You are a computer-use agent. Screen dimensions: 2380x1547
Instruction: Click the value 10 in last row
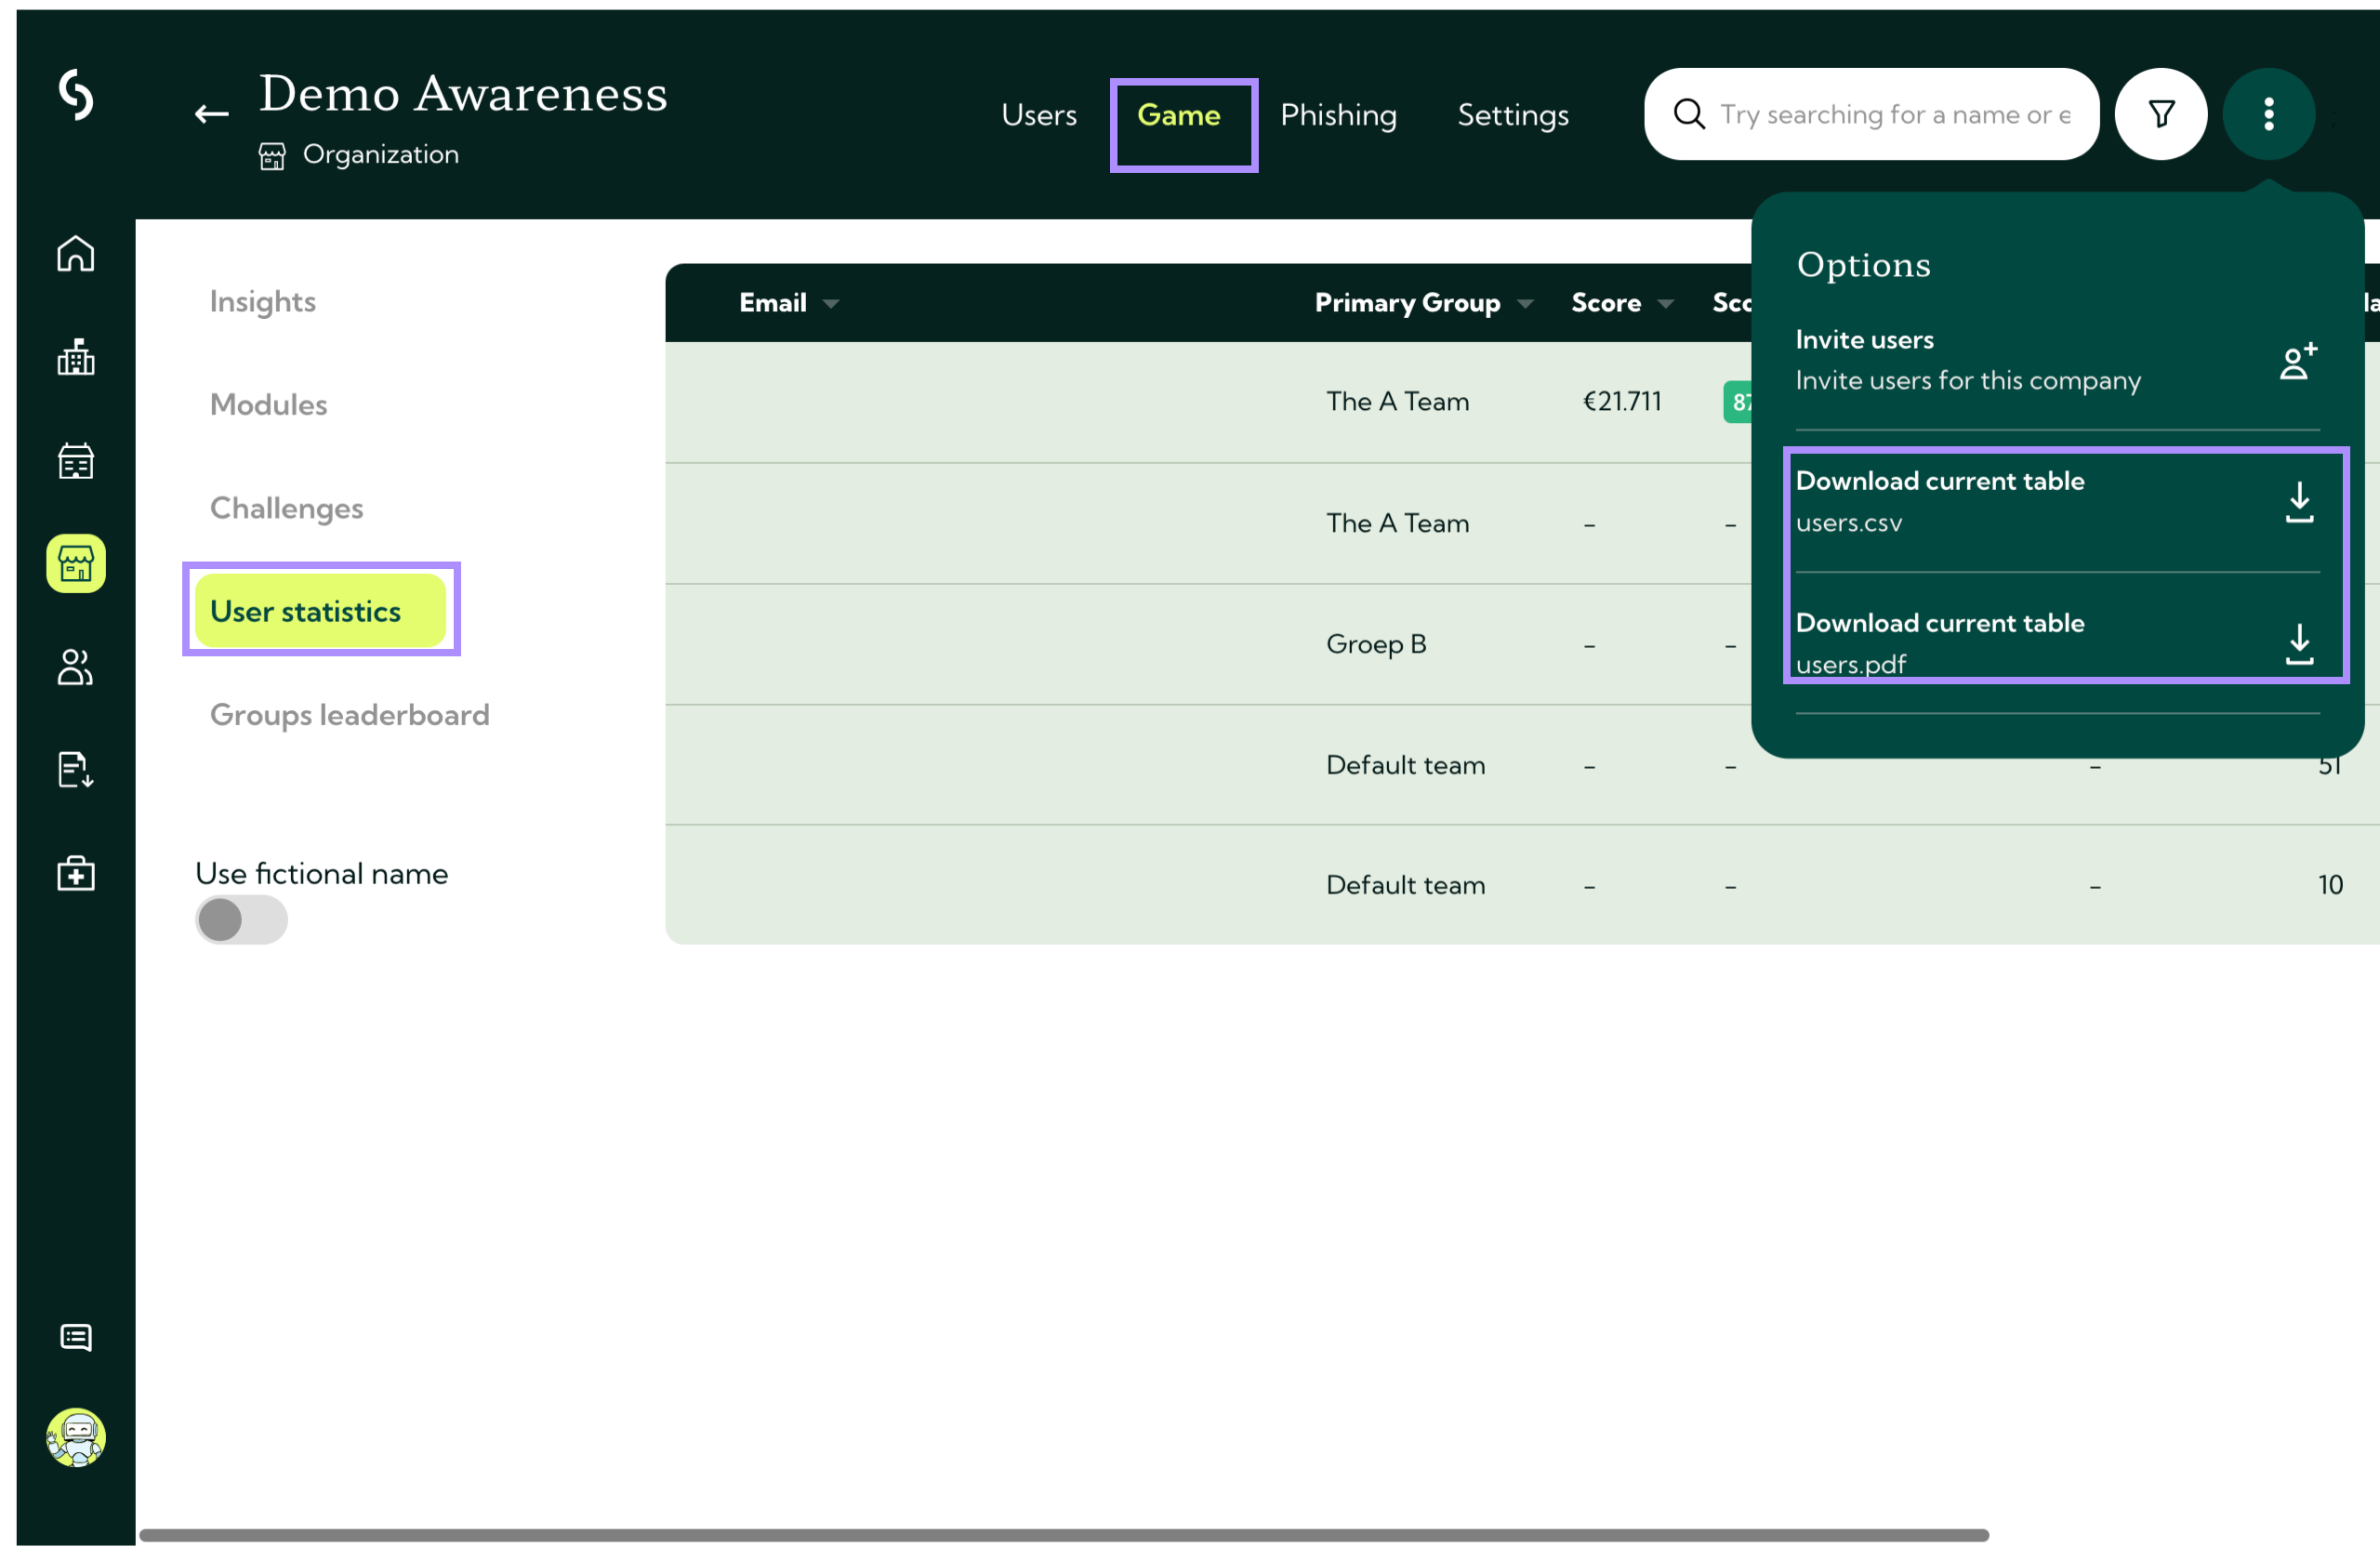point(2330,884)
